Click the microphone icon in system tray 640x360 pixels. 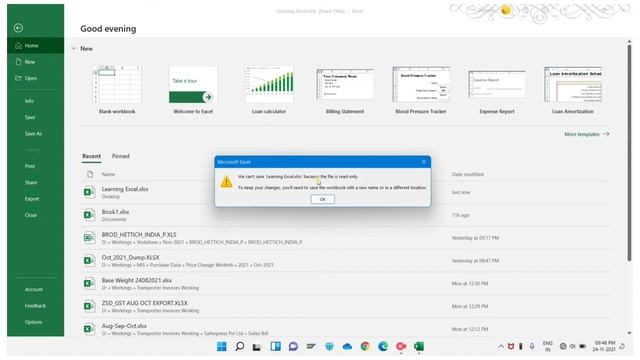[x=532, y=346]
